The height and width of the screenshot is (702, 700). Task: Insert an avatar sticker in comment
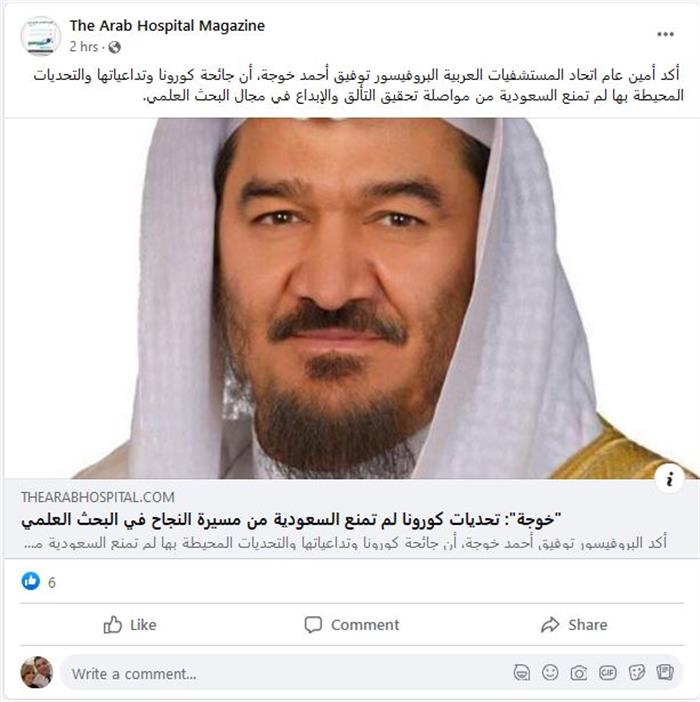(x=521, y=672)
